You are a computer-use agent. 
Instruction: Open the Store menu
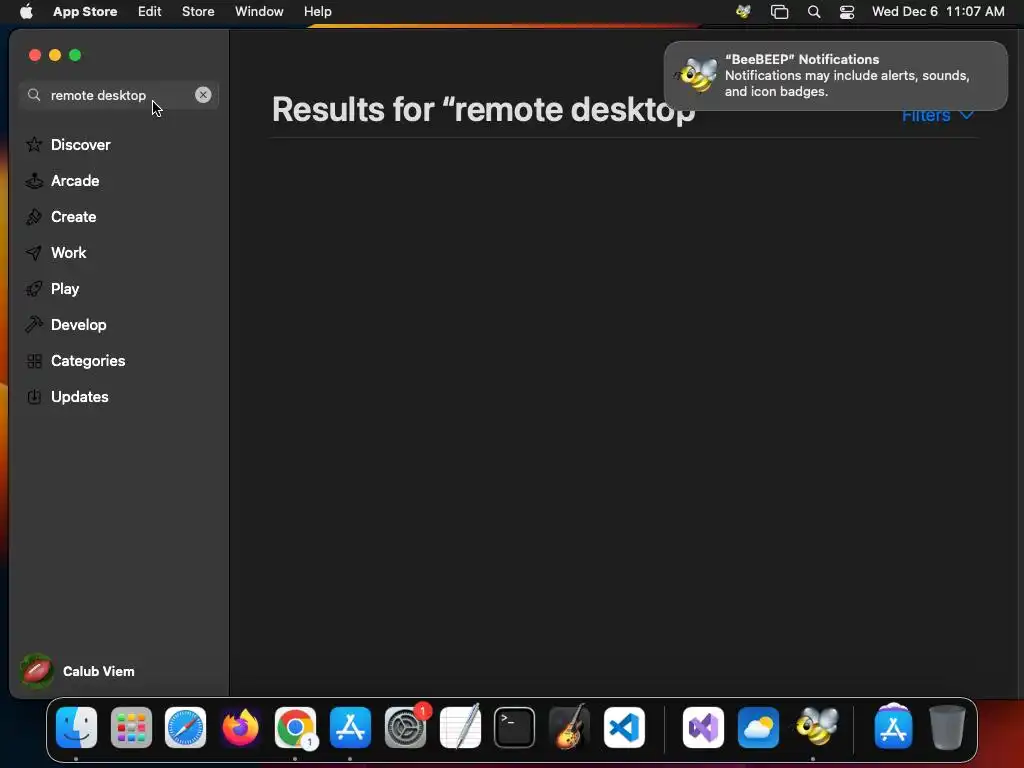click(198, 12)
